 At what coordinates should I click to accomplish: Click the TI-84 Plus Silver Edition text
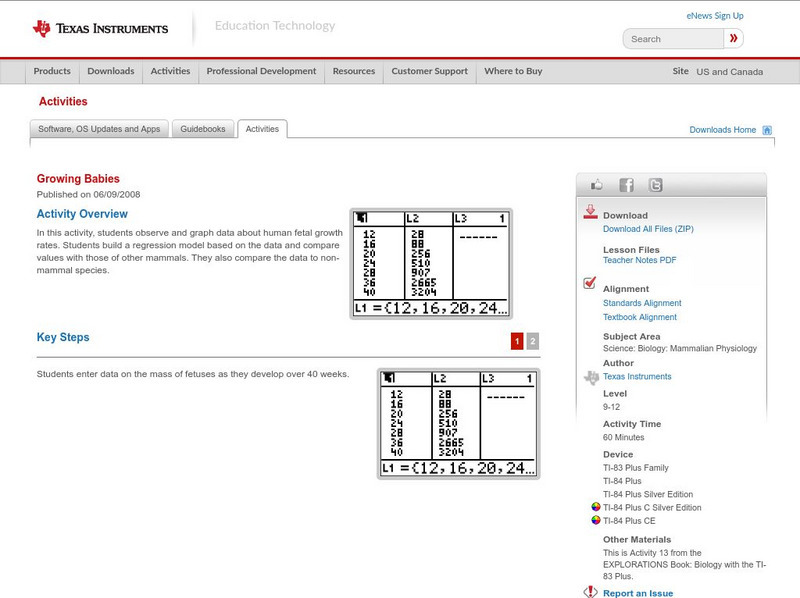648,494
